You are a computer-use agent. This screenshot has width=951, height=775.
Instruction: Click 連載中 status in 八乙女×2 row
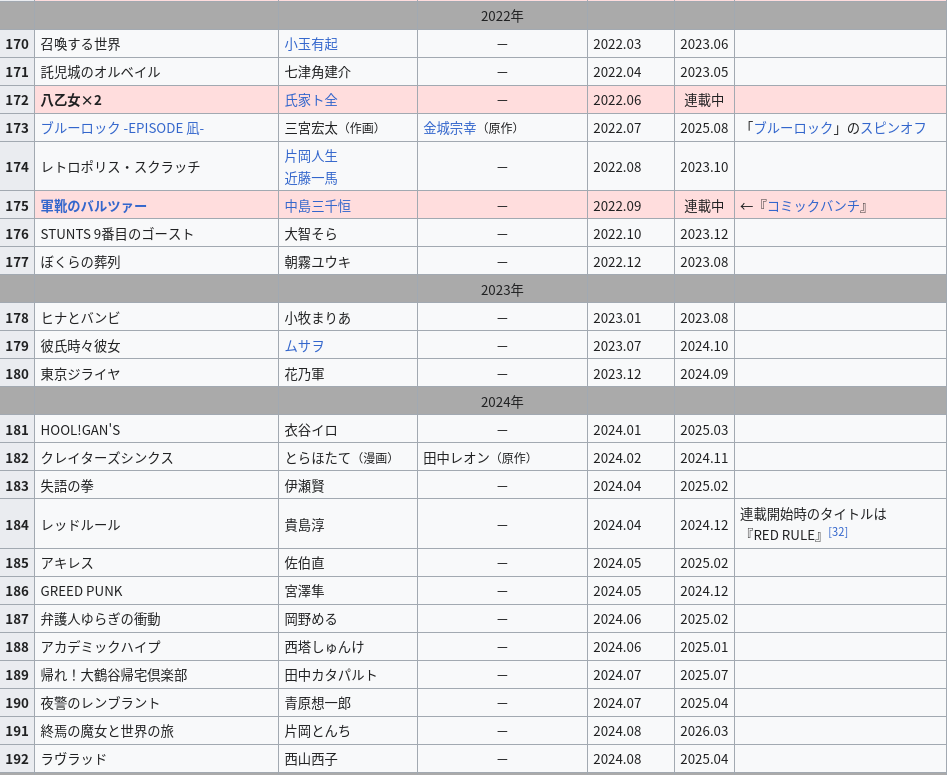pyautogui.click(x=704, y=100)
